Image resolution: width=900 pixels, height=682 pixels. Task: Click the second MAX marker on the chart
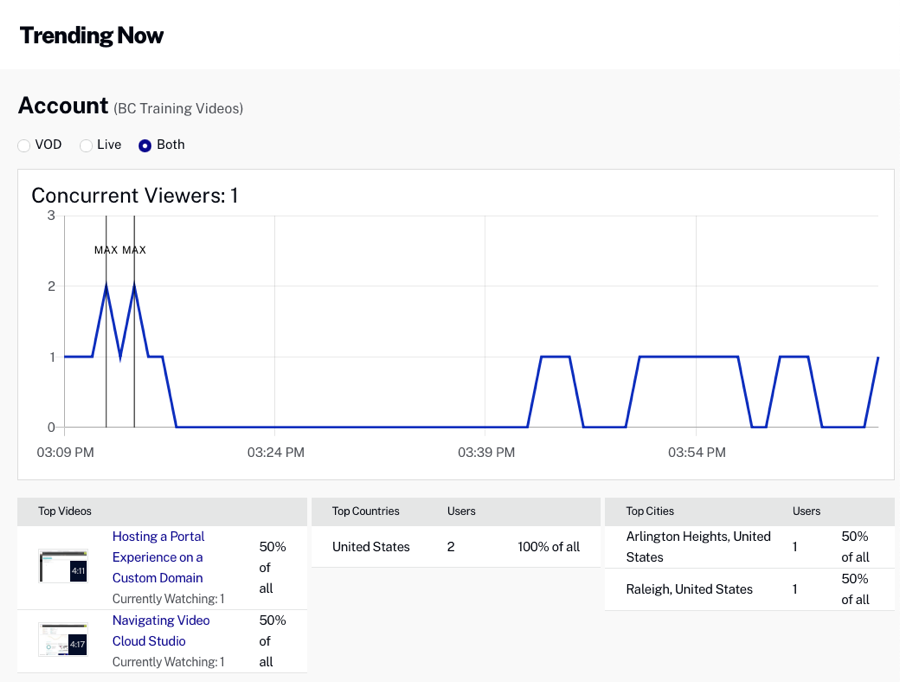click(x=134, y=250)
